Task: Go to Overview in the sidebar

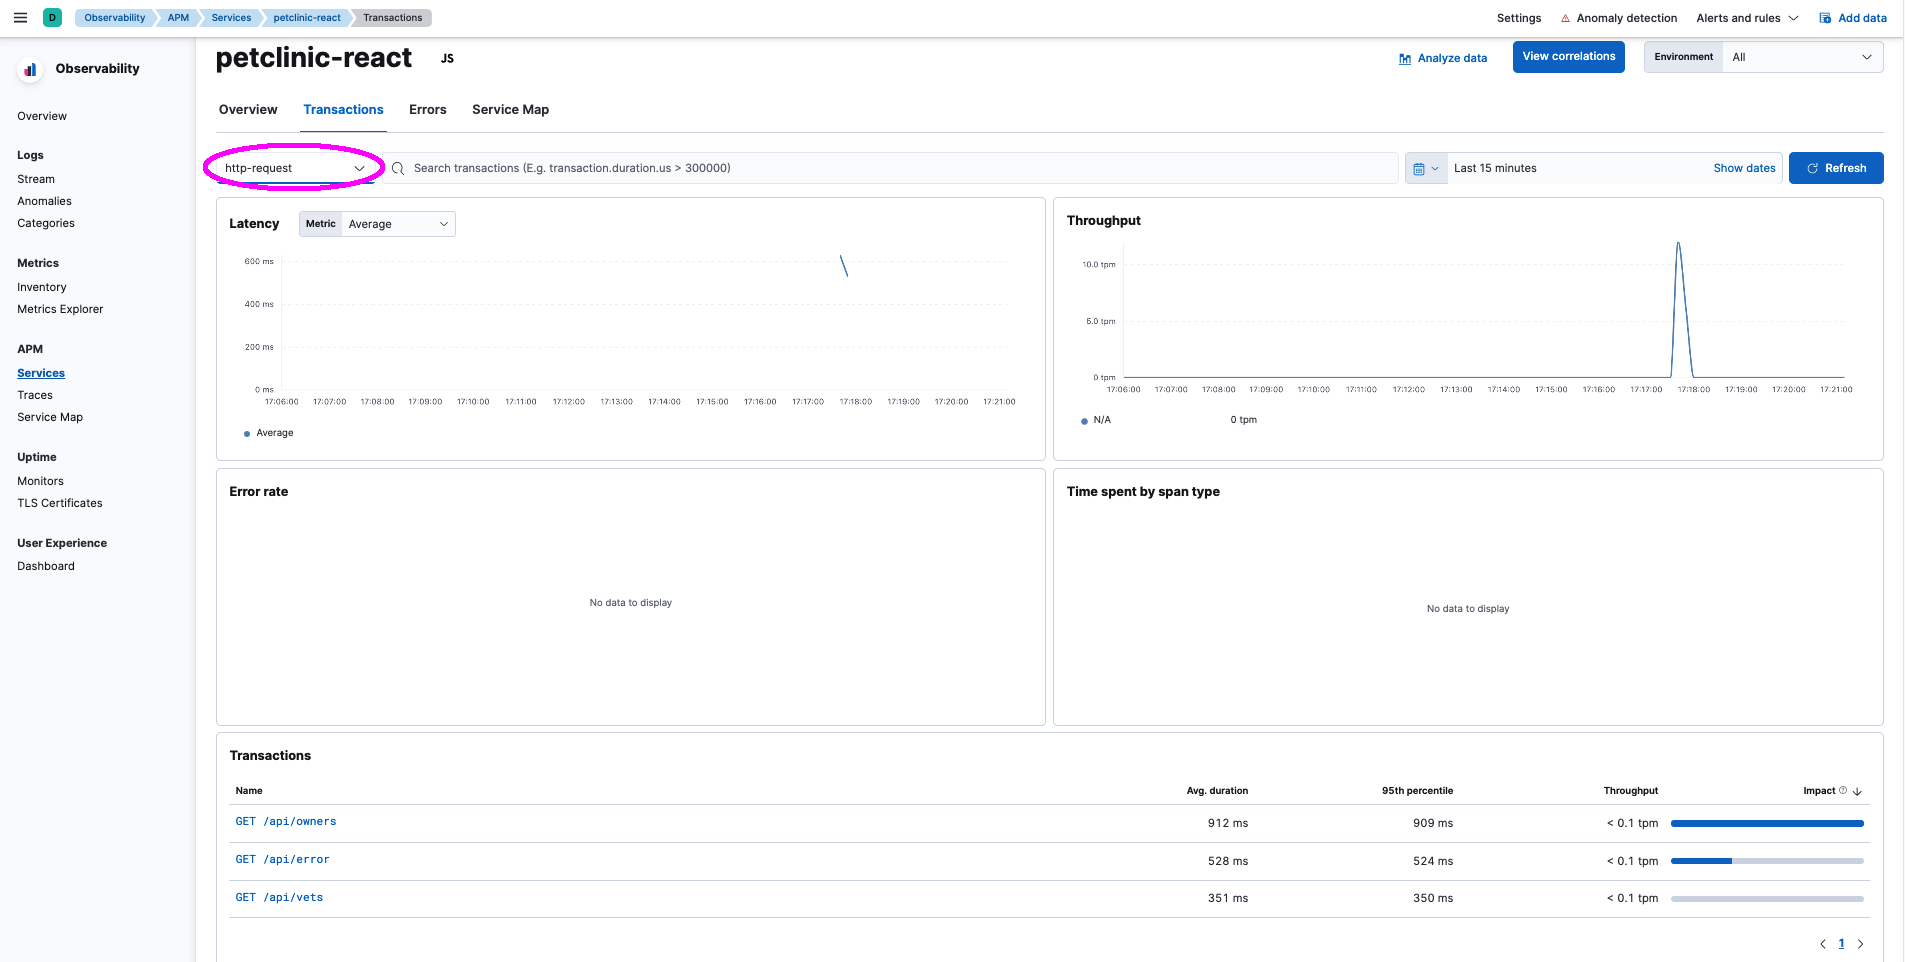Action: (x=42, y=116)
